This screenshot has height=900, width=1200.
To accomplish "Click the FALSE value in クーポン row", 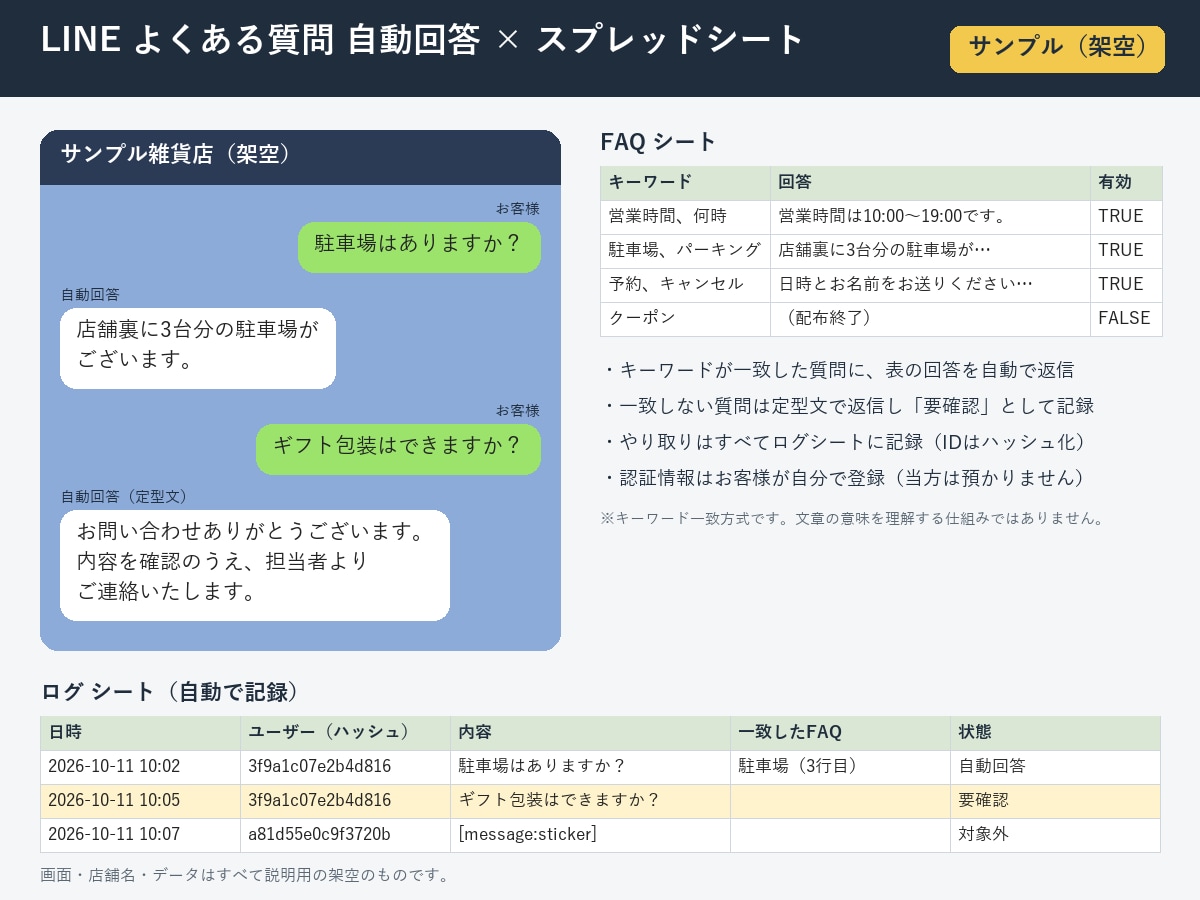I will pos(1126,319).
